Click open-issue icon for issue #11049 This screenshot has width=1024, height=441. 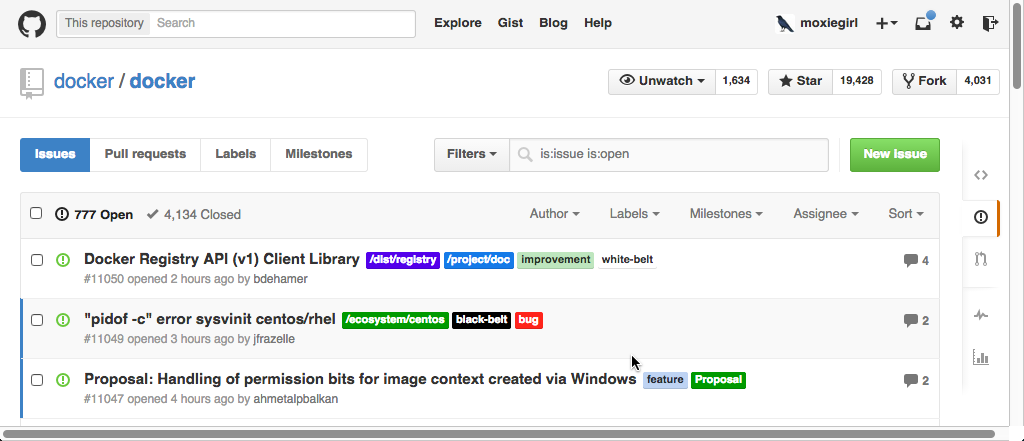click(x=63, y=320)
